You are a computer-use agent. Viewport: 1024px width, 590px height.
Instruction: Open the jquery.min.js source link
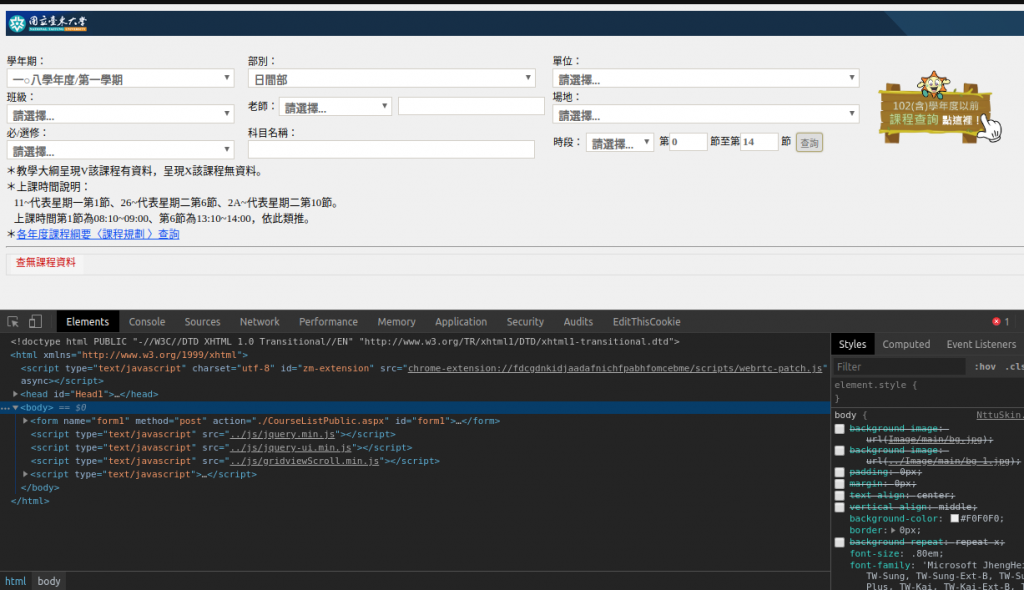pos(283,434)
